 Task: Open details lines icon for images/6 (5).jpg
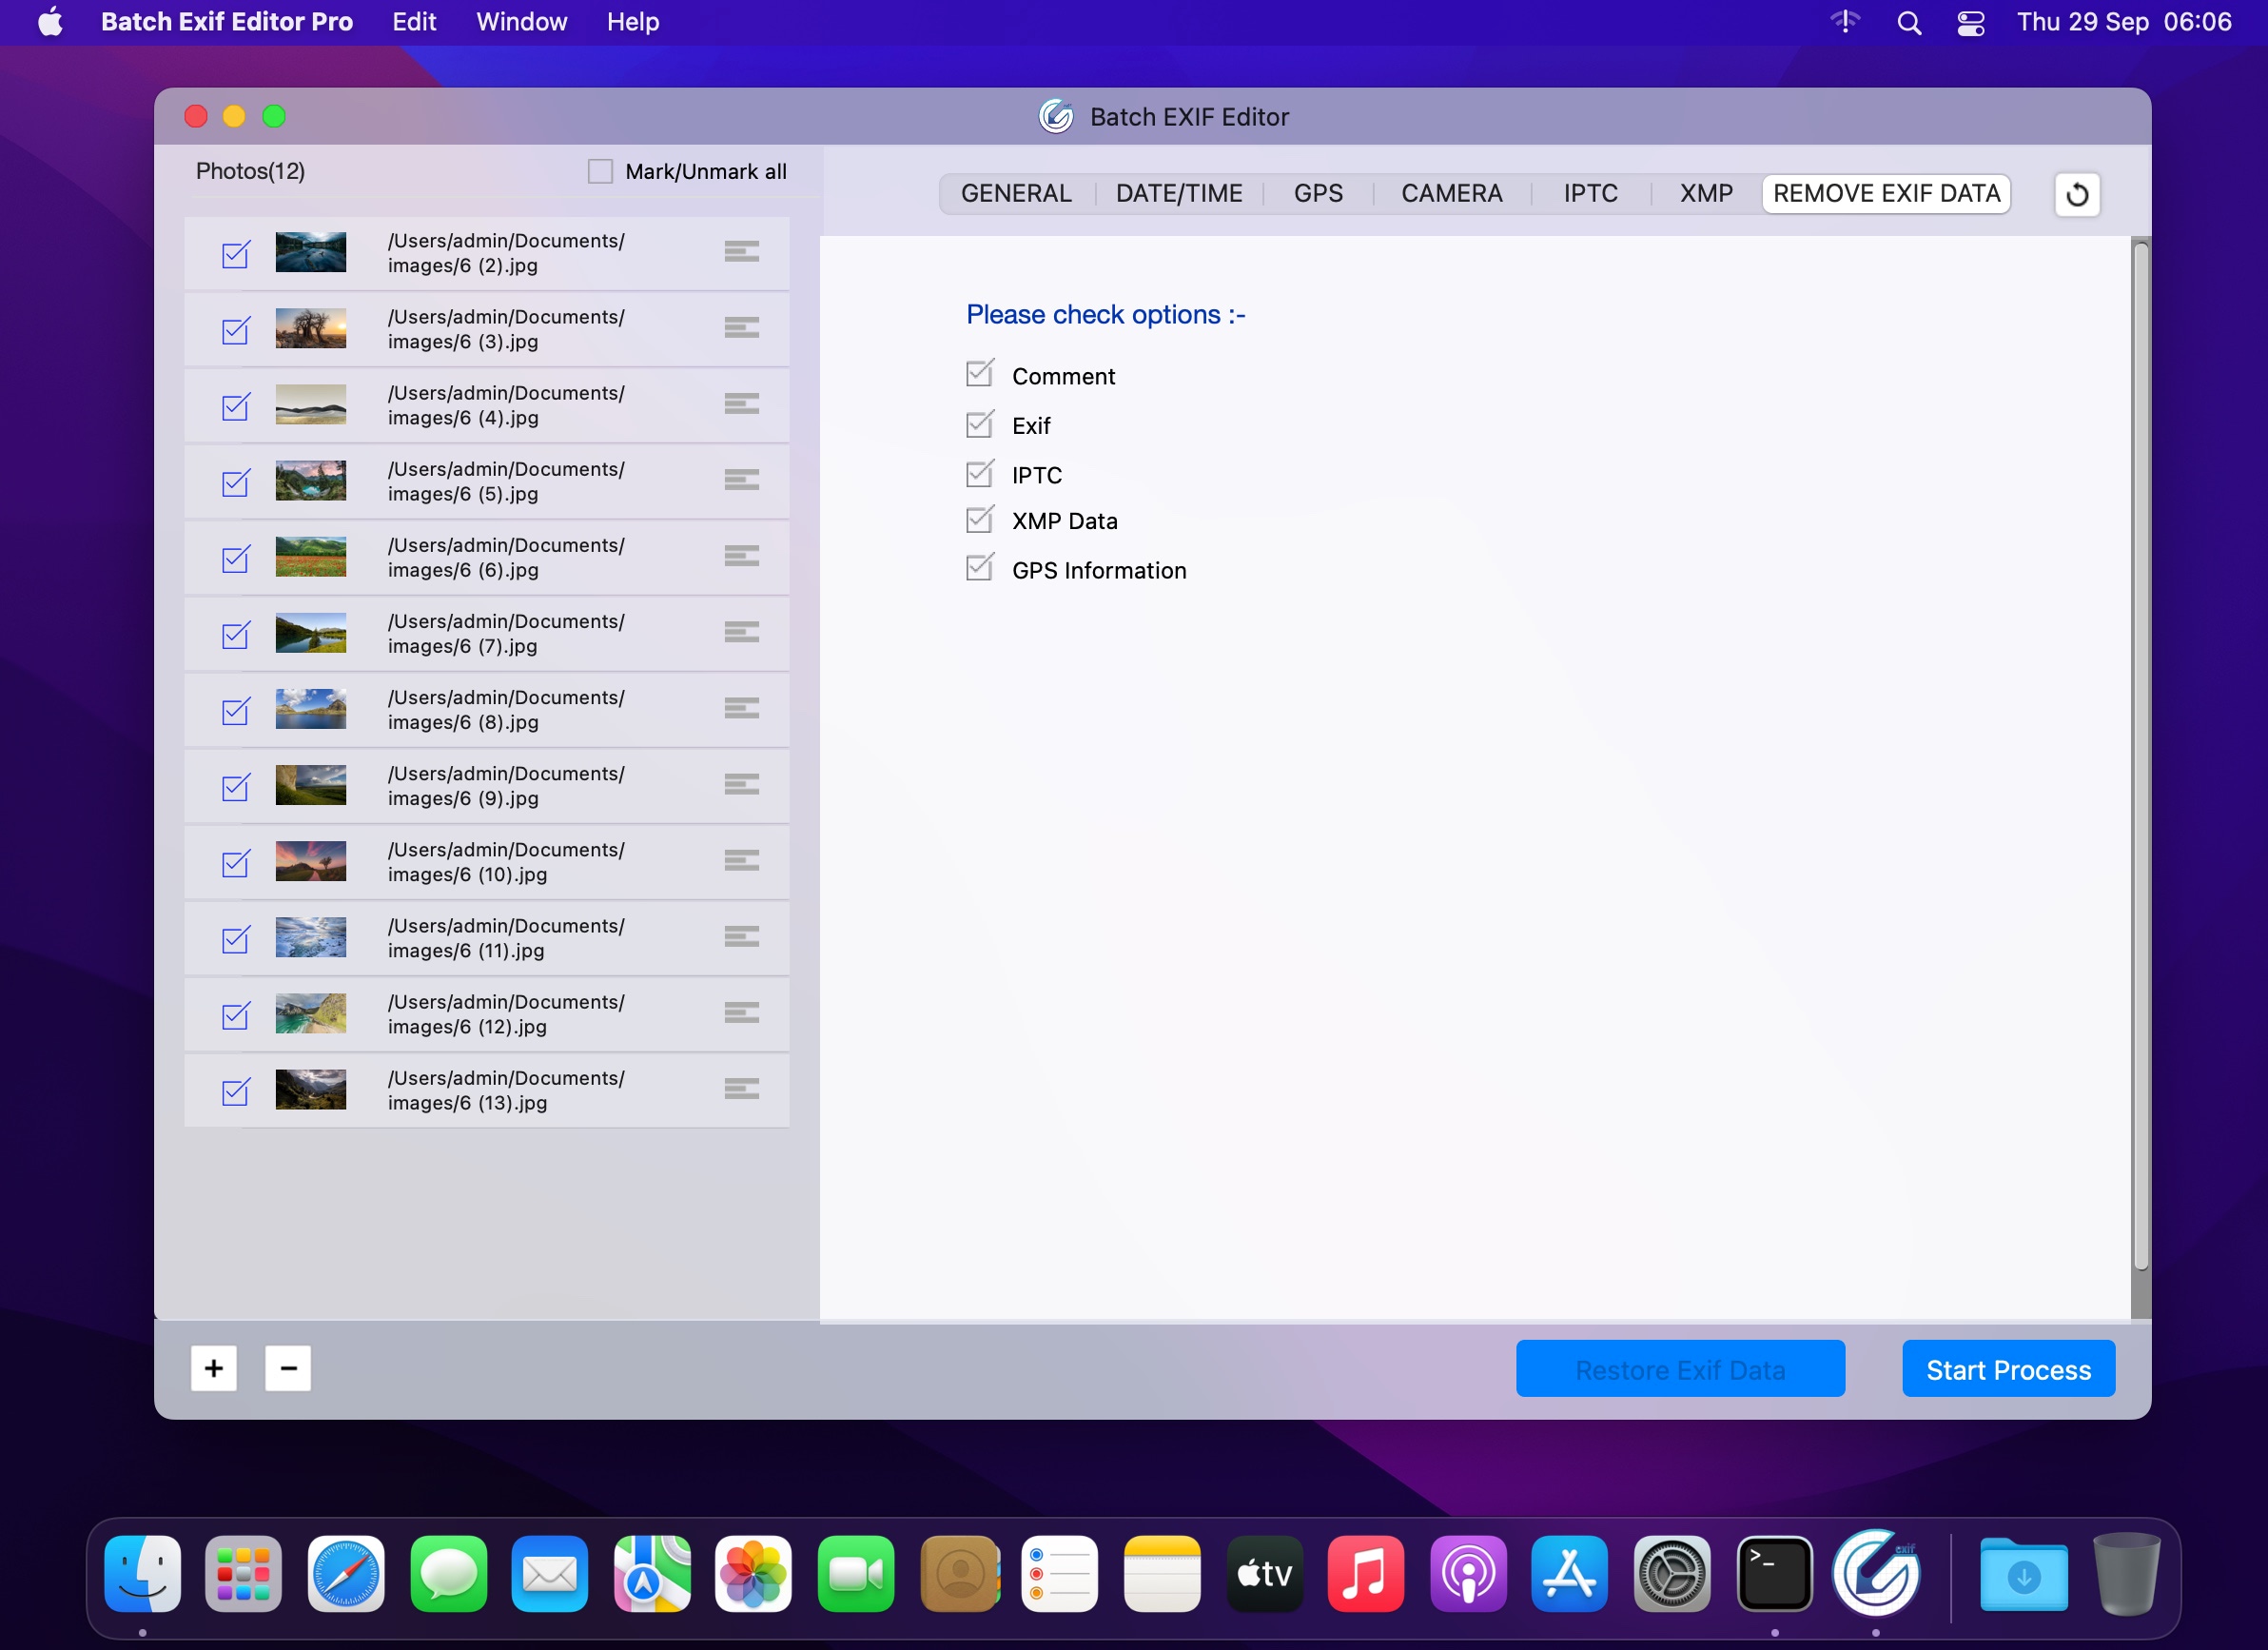[741, 480]
